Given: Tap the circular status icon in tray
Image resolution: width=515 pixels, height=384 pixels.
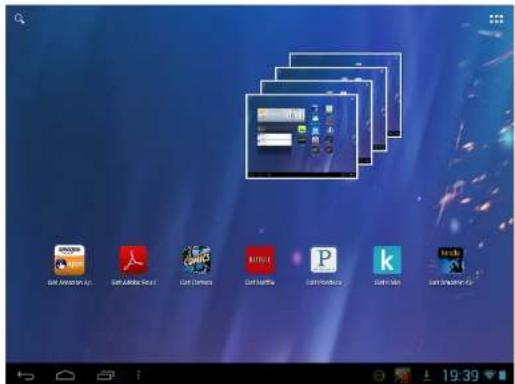Looking at the screenshot, I should [x=379, y=376].
